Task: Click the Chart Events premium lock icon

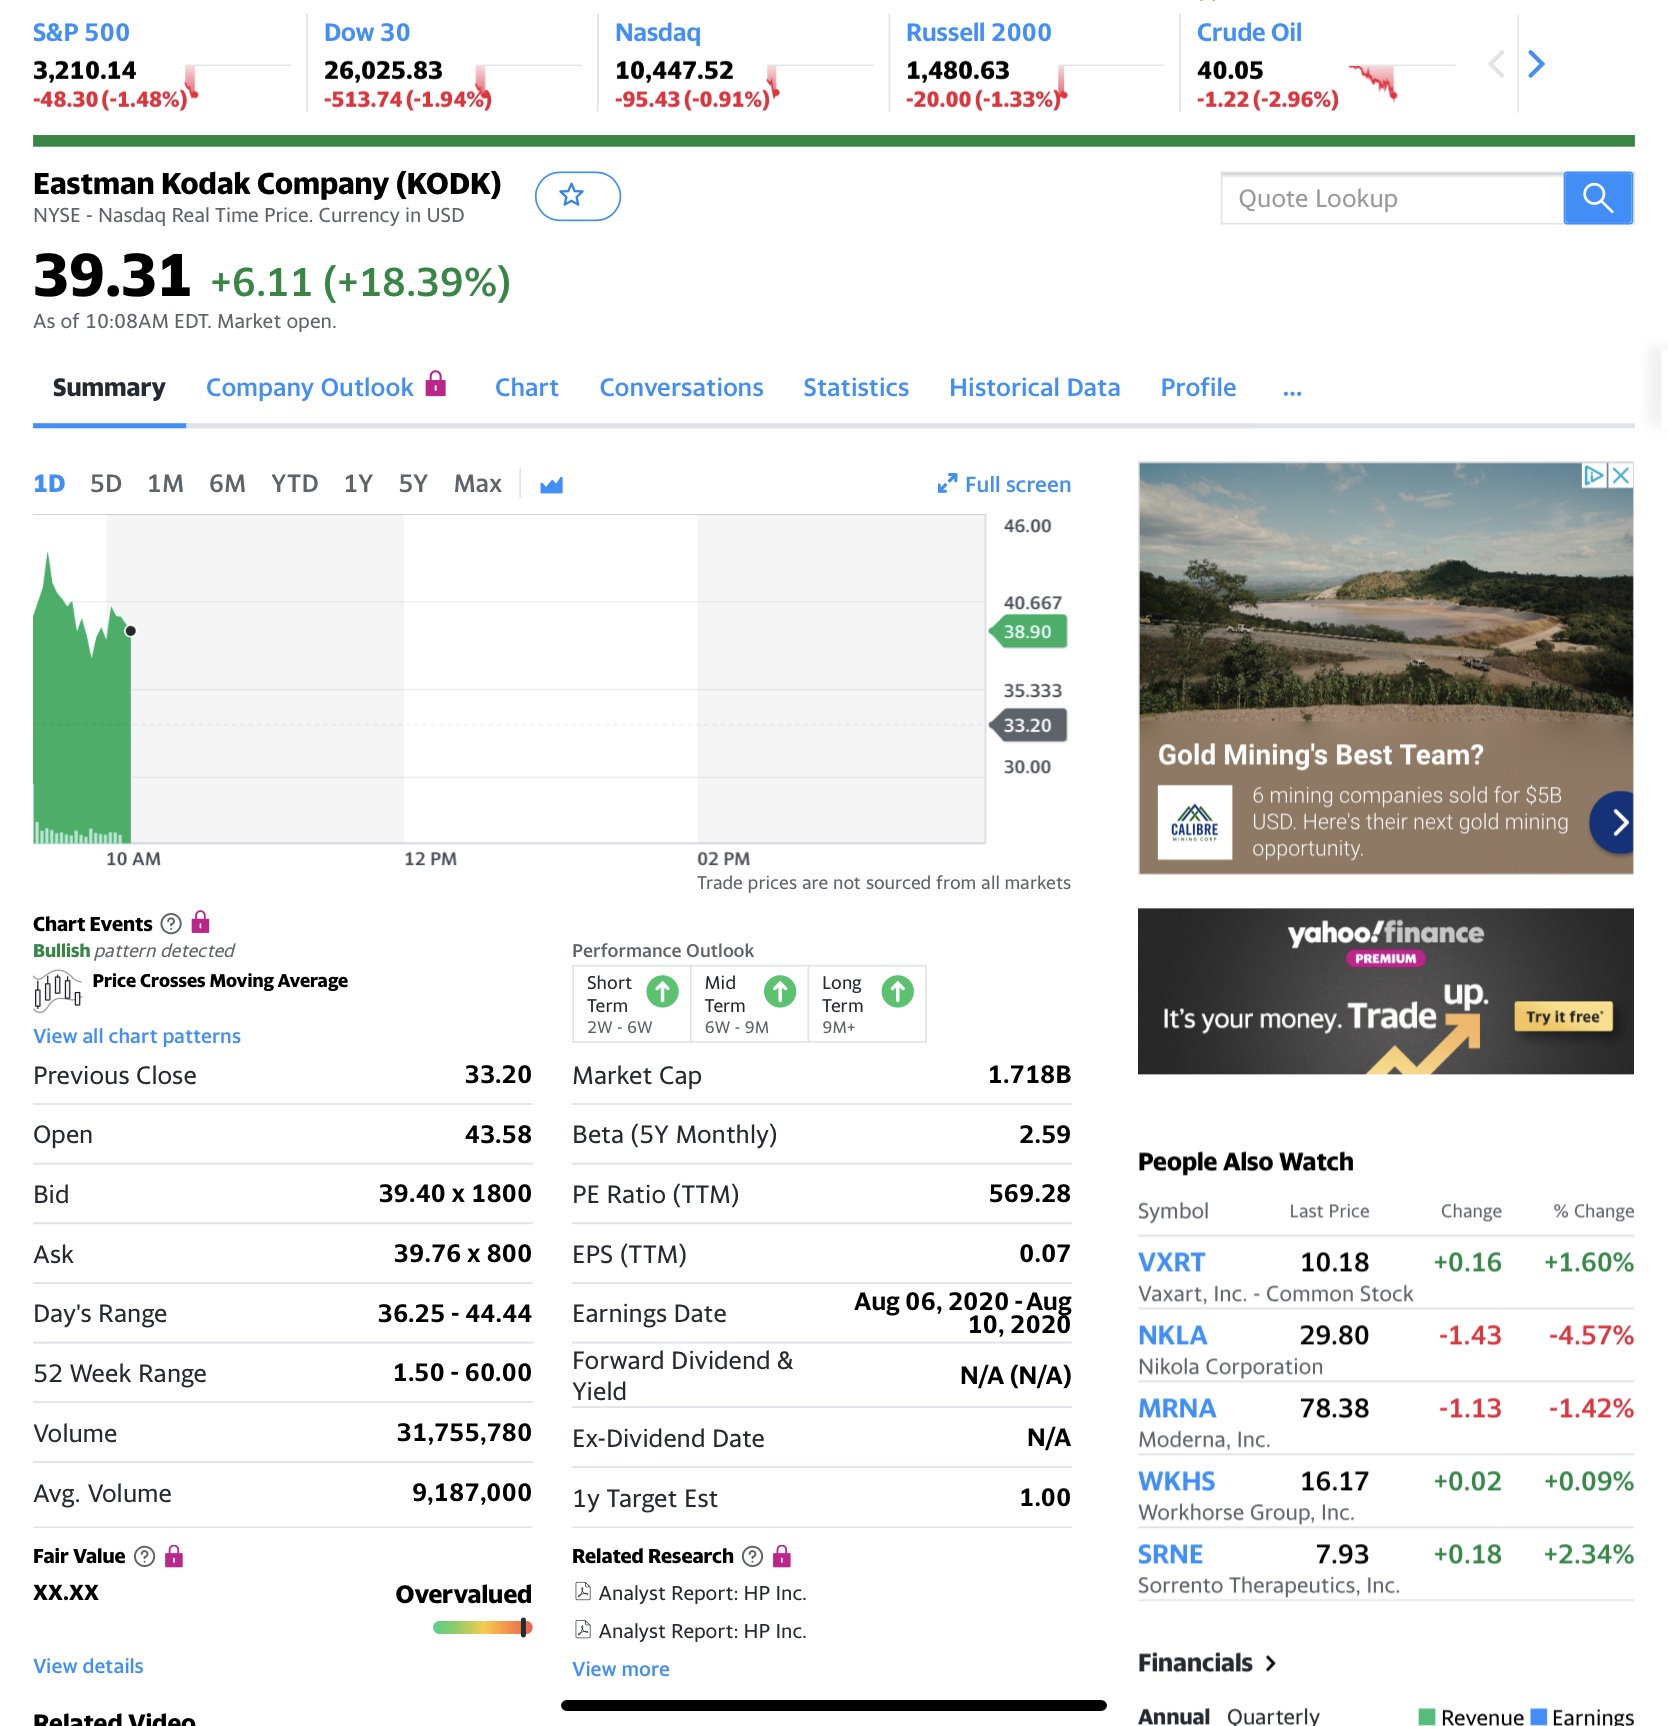Action: pos(200,922)
